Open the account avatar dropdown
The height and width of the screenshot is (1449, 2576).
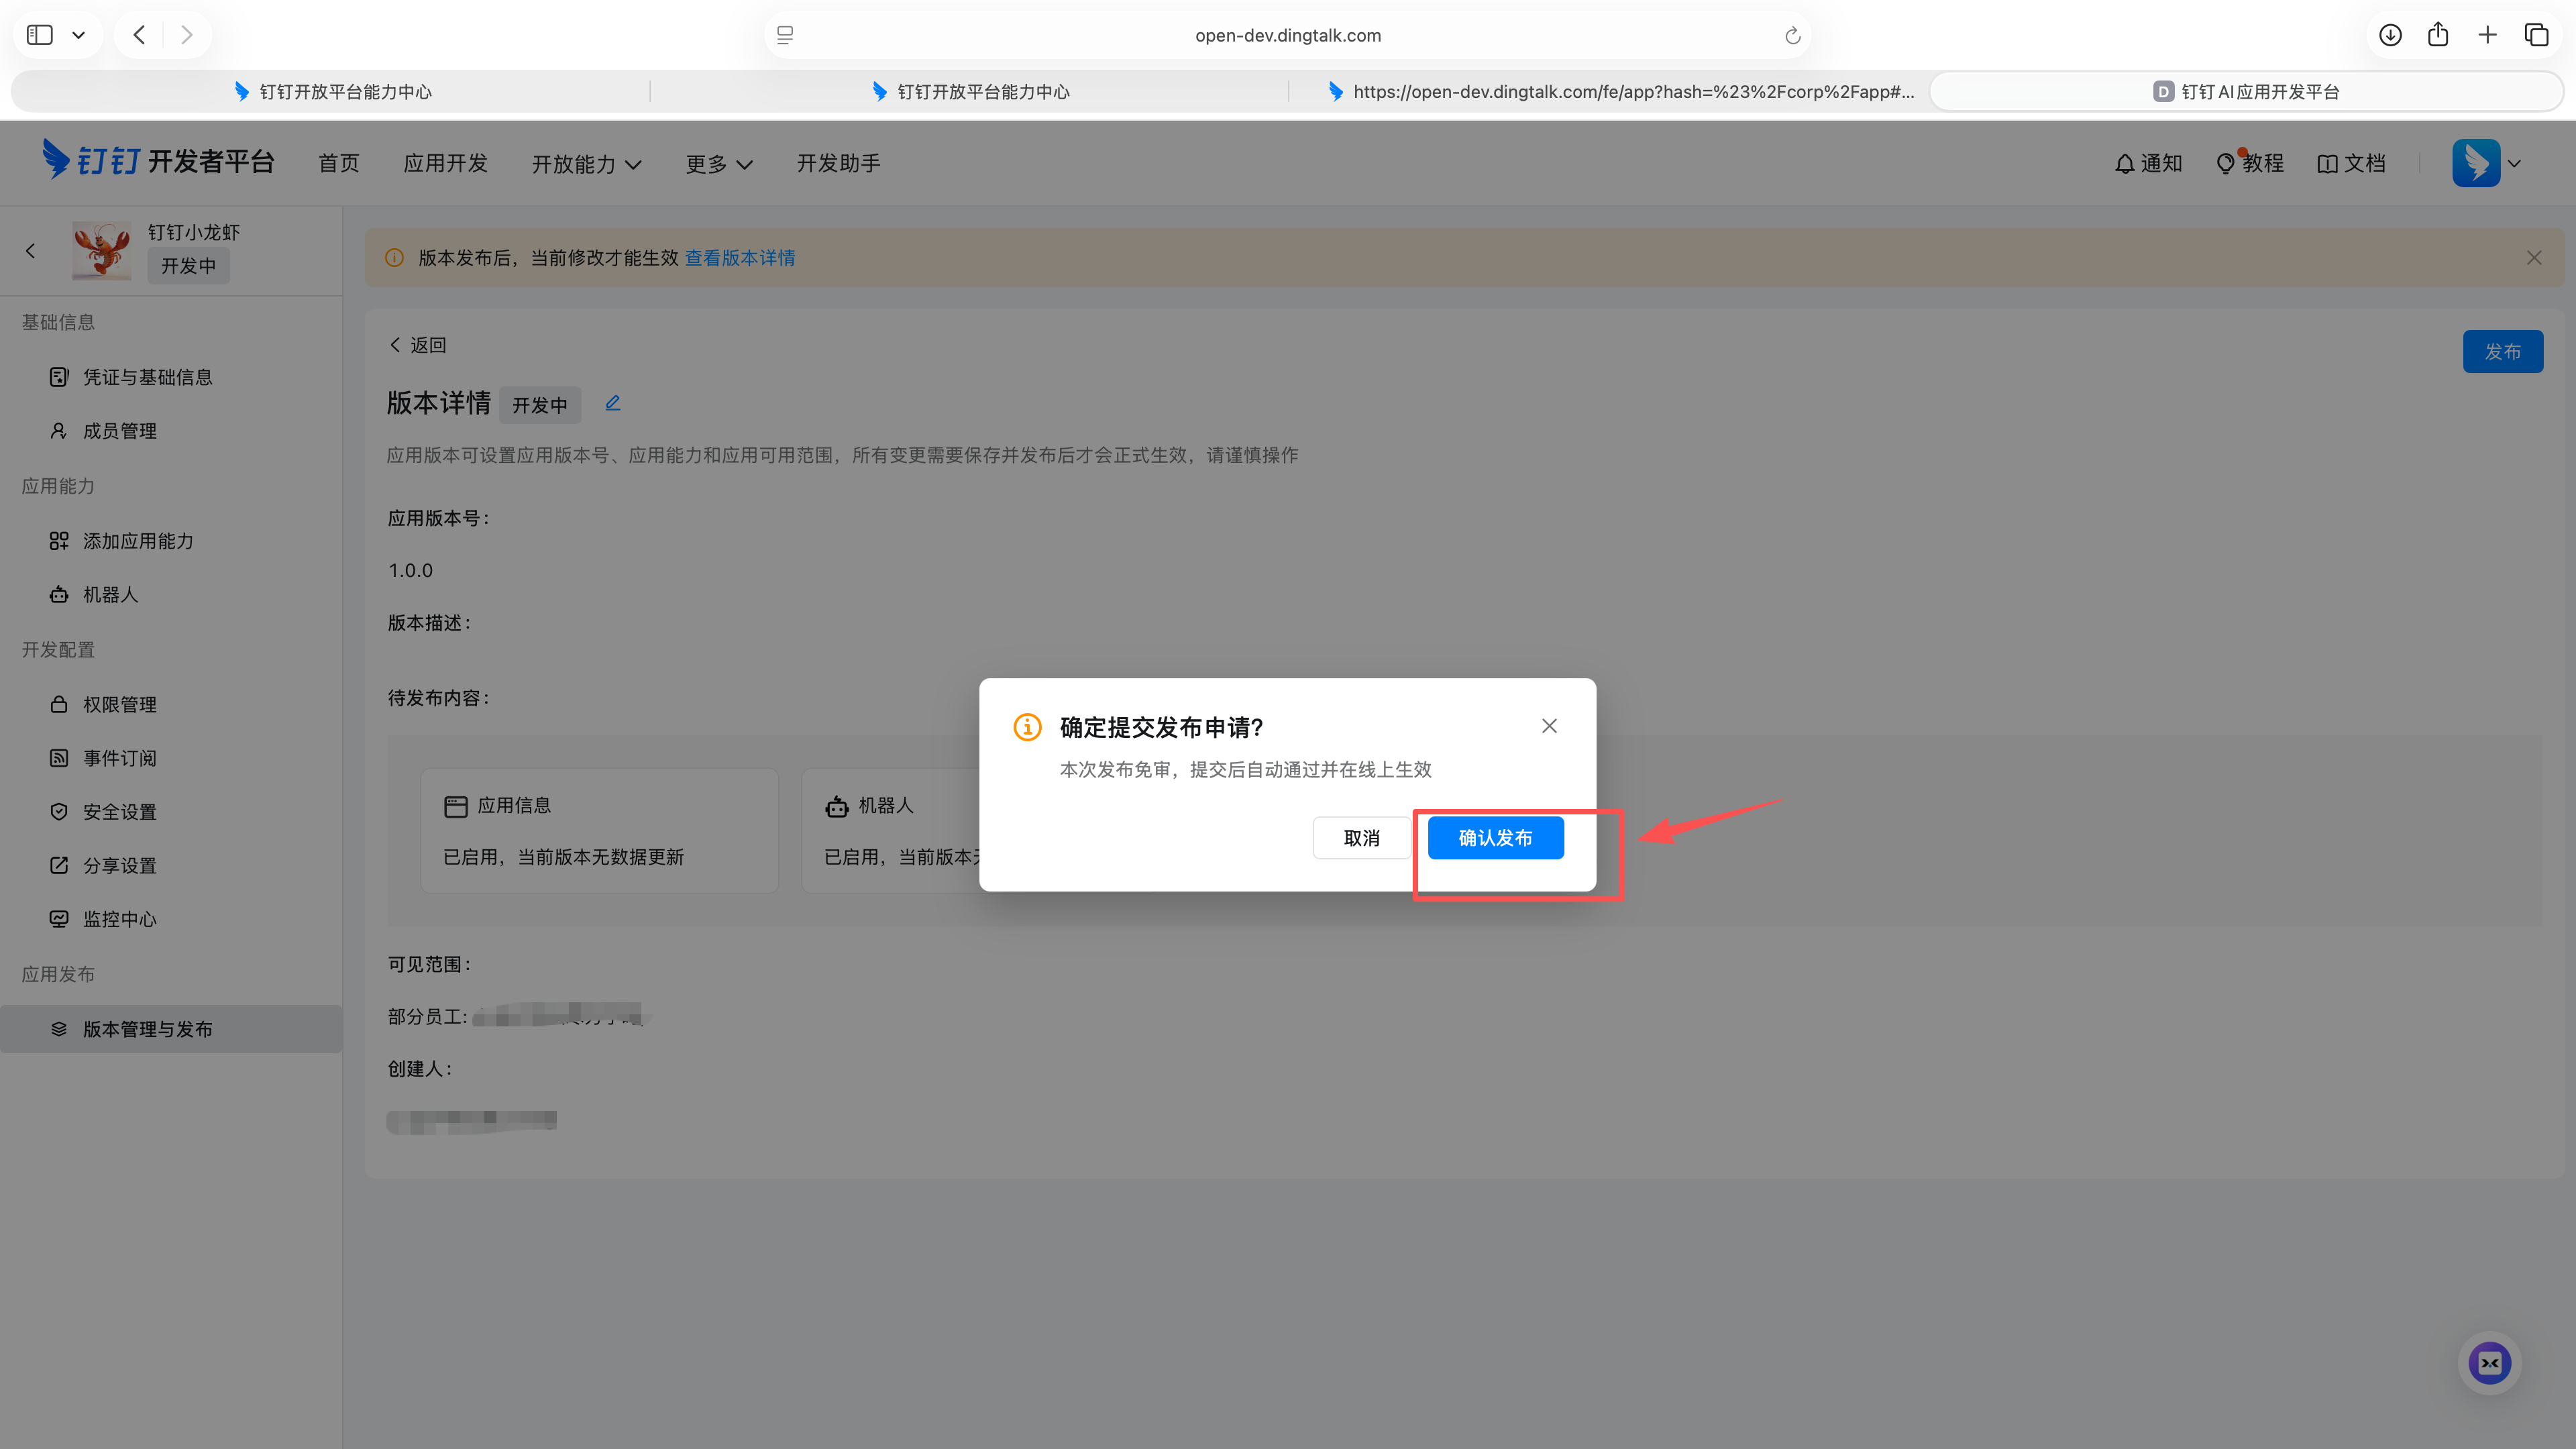coord(2487,163)
